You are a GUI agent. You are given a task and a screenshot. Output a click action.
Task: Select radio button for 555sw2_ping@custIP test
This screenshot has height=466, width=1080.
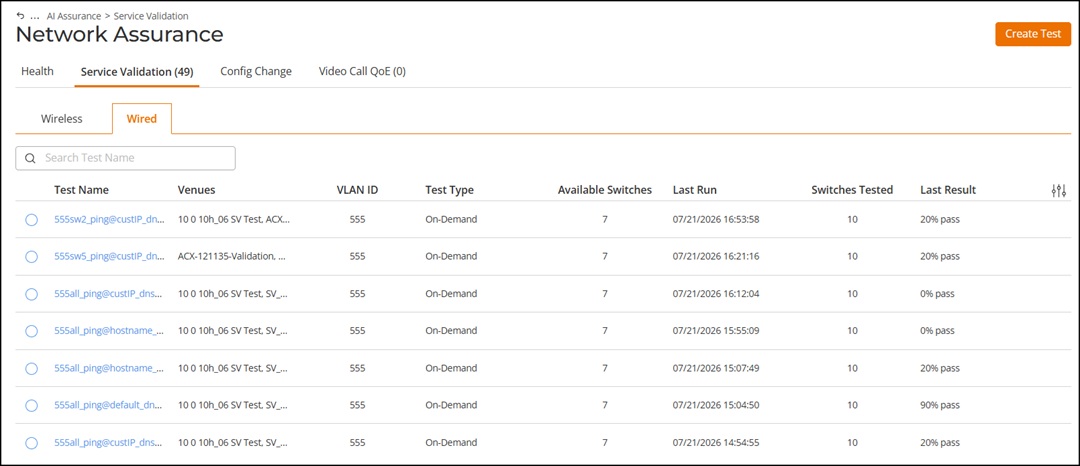tap(31, 220)
